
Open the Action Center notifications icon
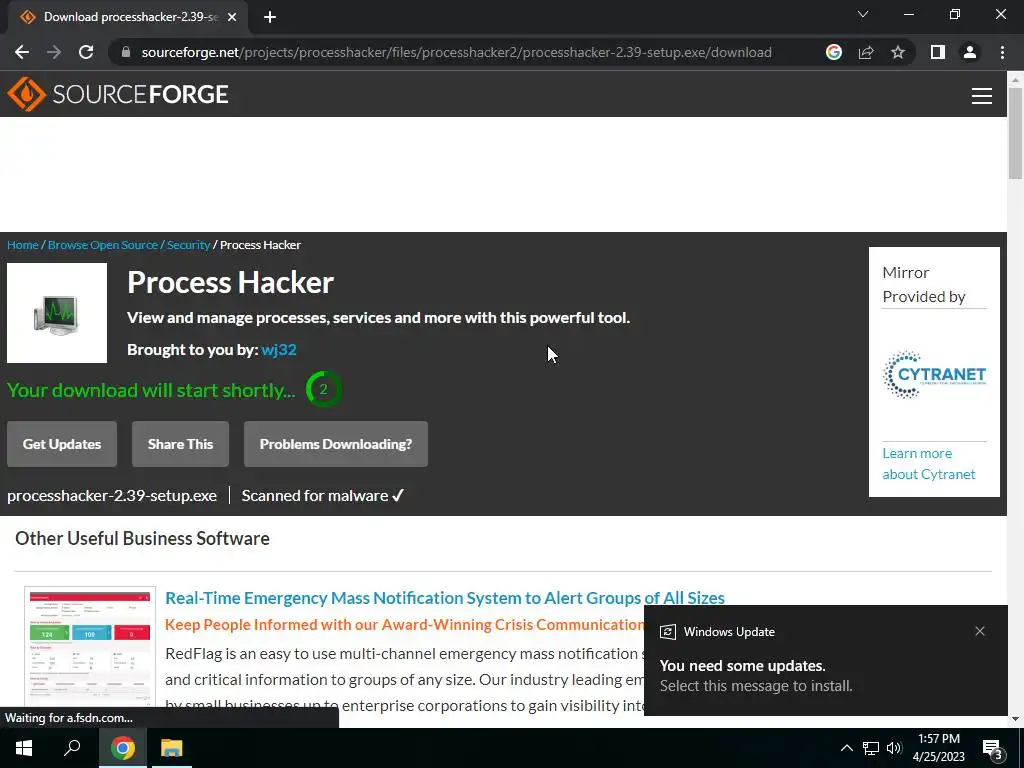[x=993, y=748]
